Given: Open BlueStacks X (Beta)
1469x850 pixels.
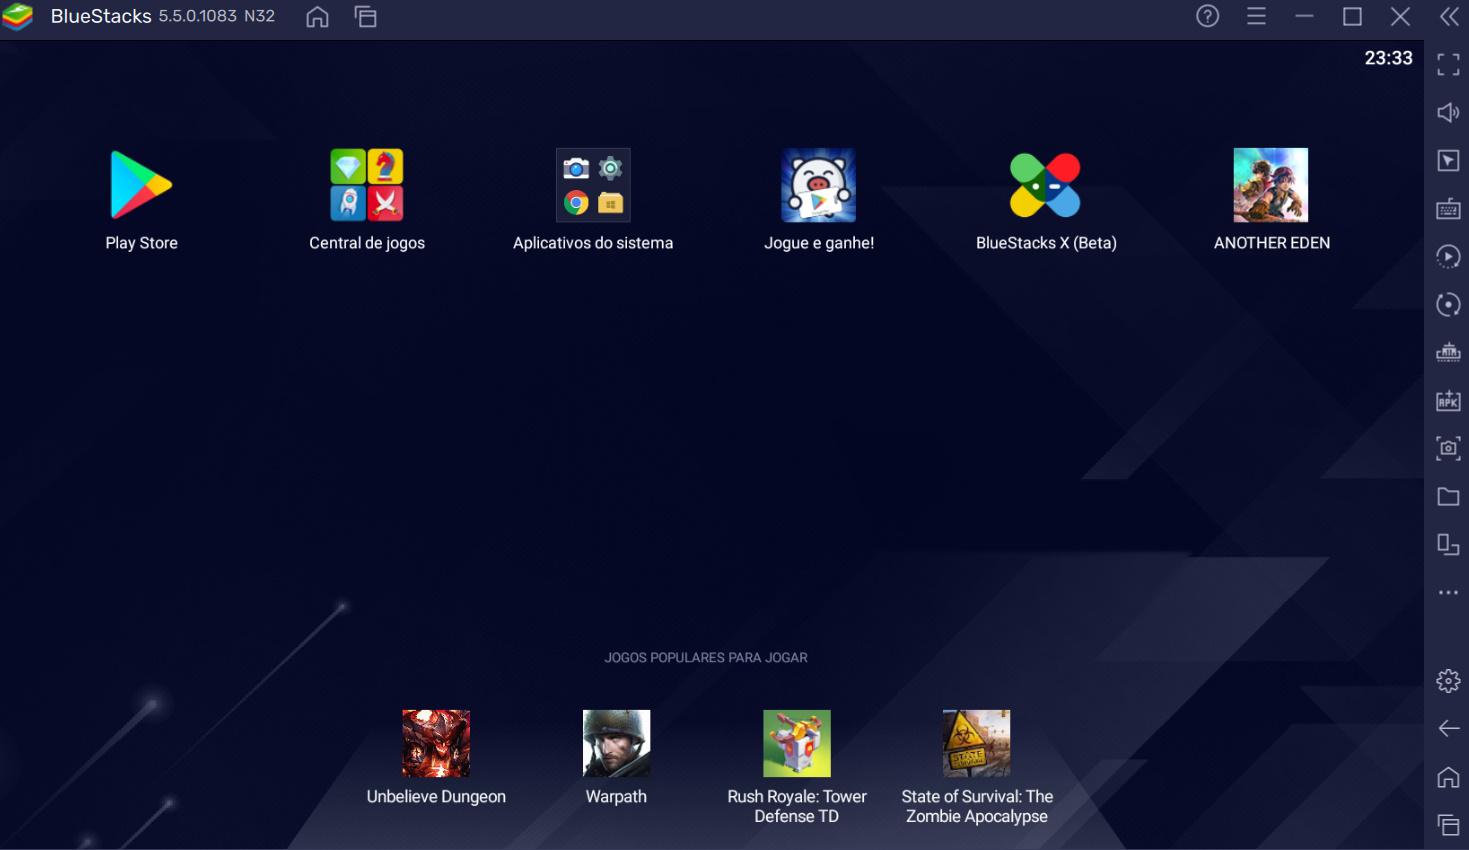Looking at the screenshot, I should pos(1045,186).
